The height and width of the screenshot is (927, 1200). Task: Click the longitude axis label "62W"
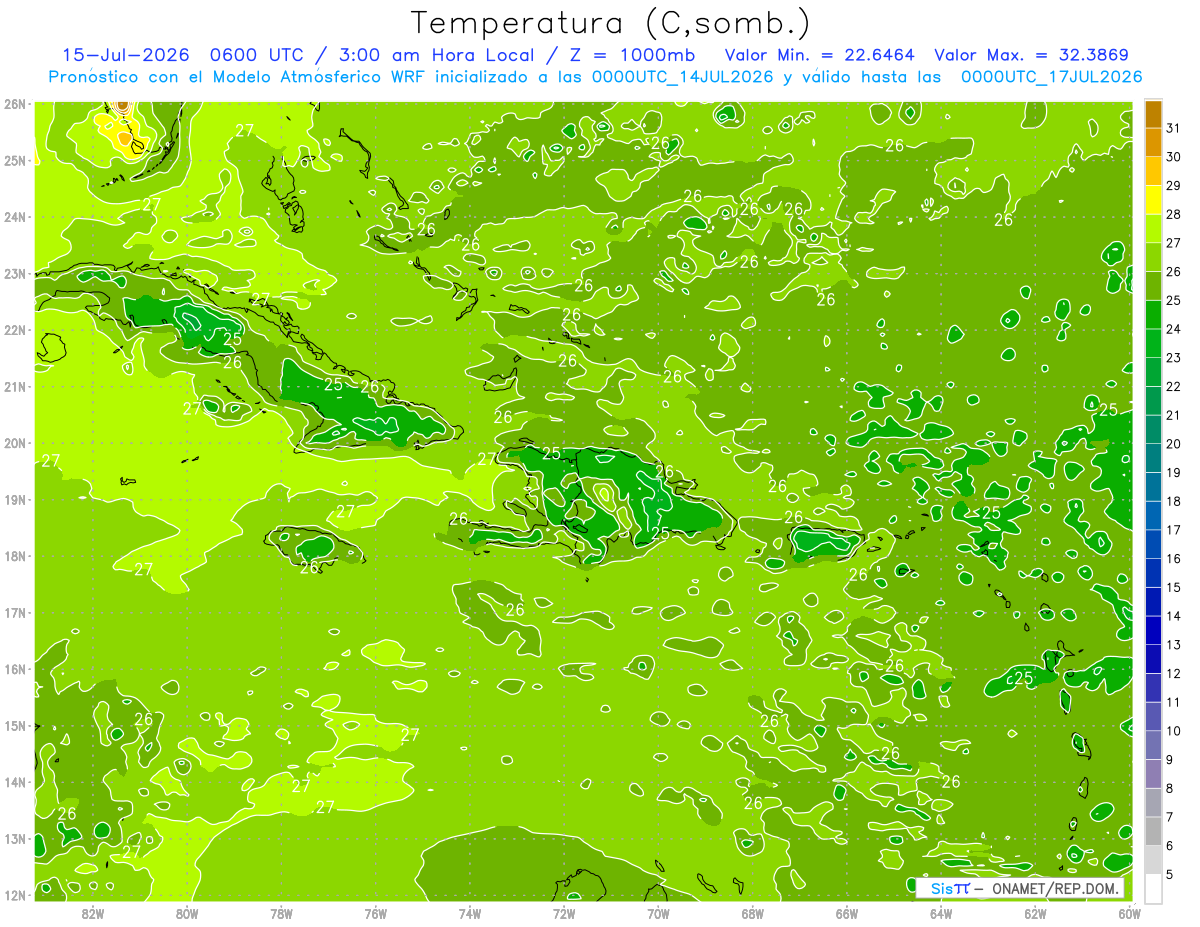[x=1036, y=913]
